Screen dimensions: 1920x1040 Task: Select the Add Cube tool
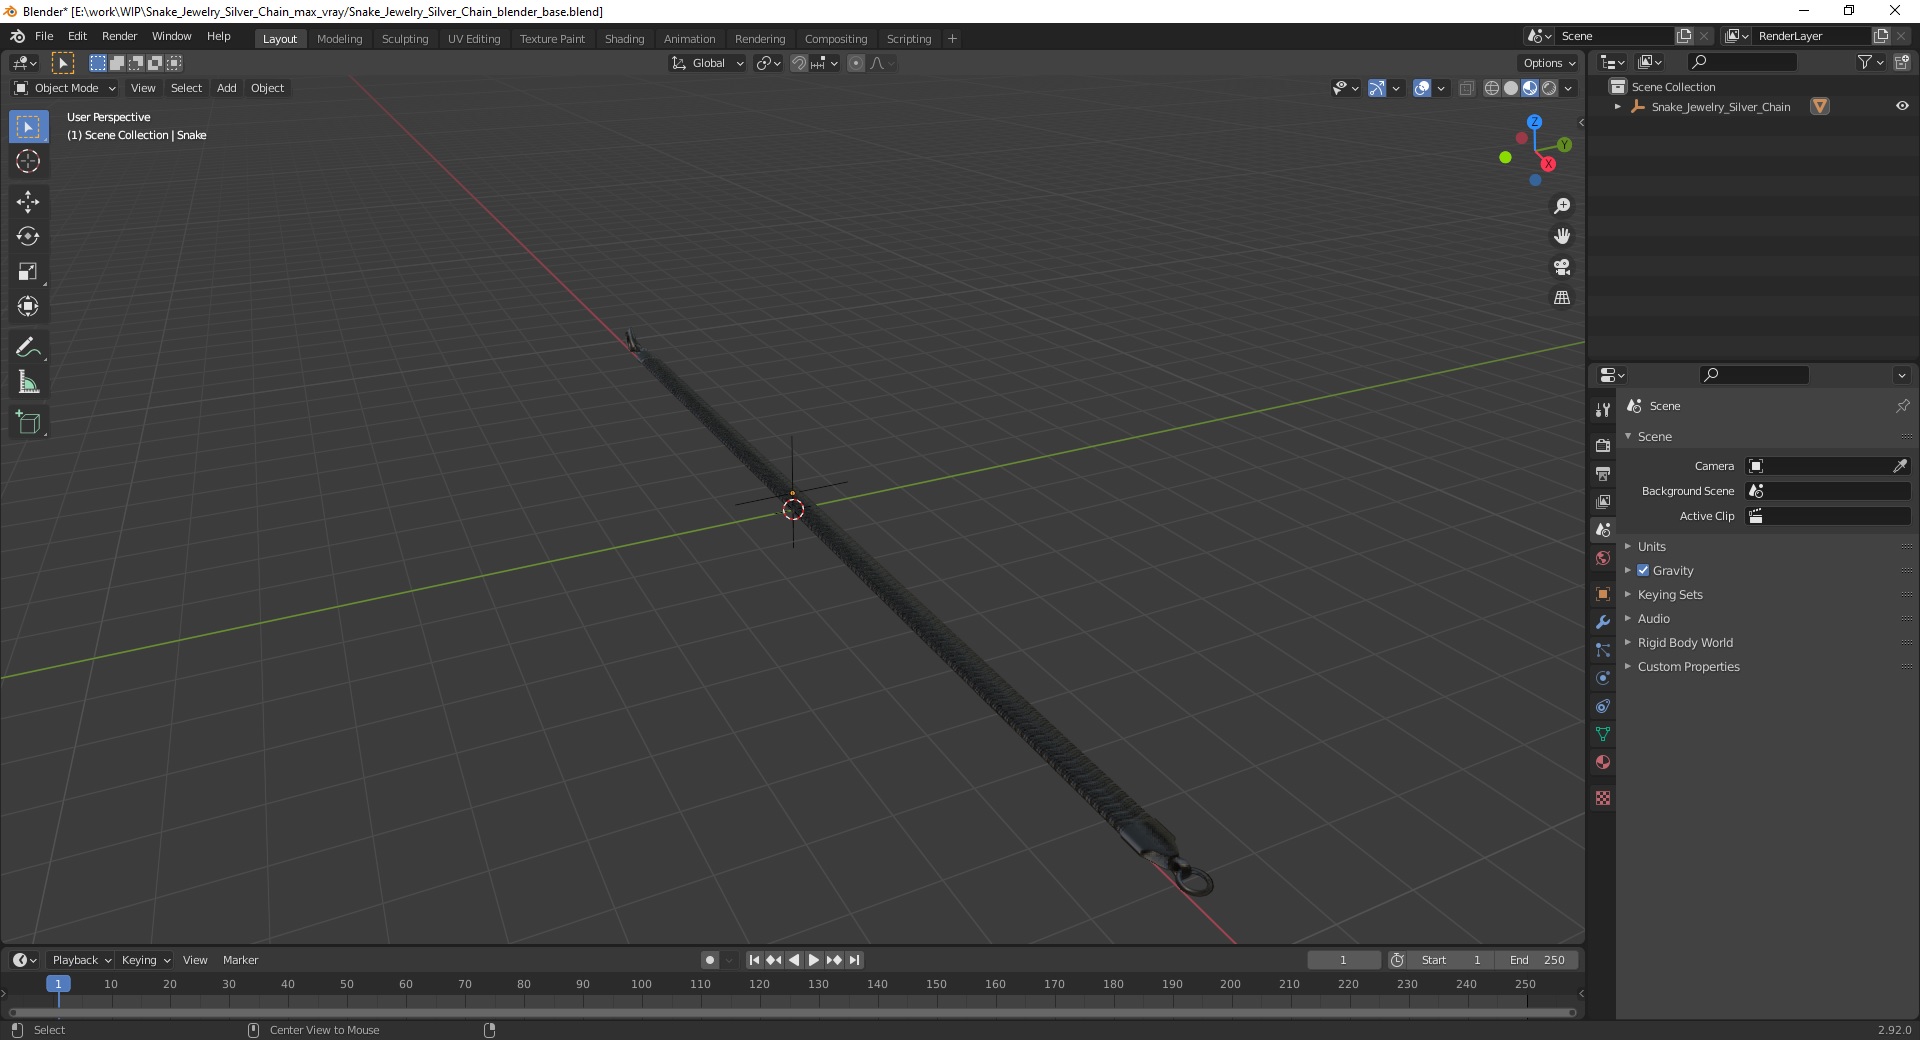click(x=28, y=423)
